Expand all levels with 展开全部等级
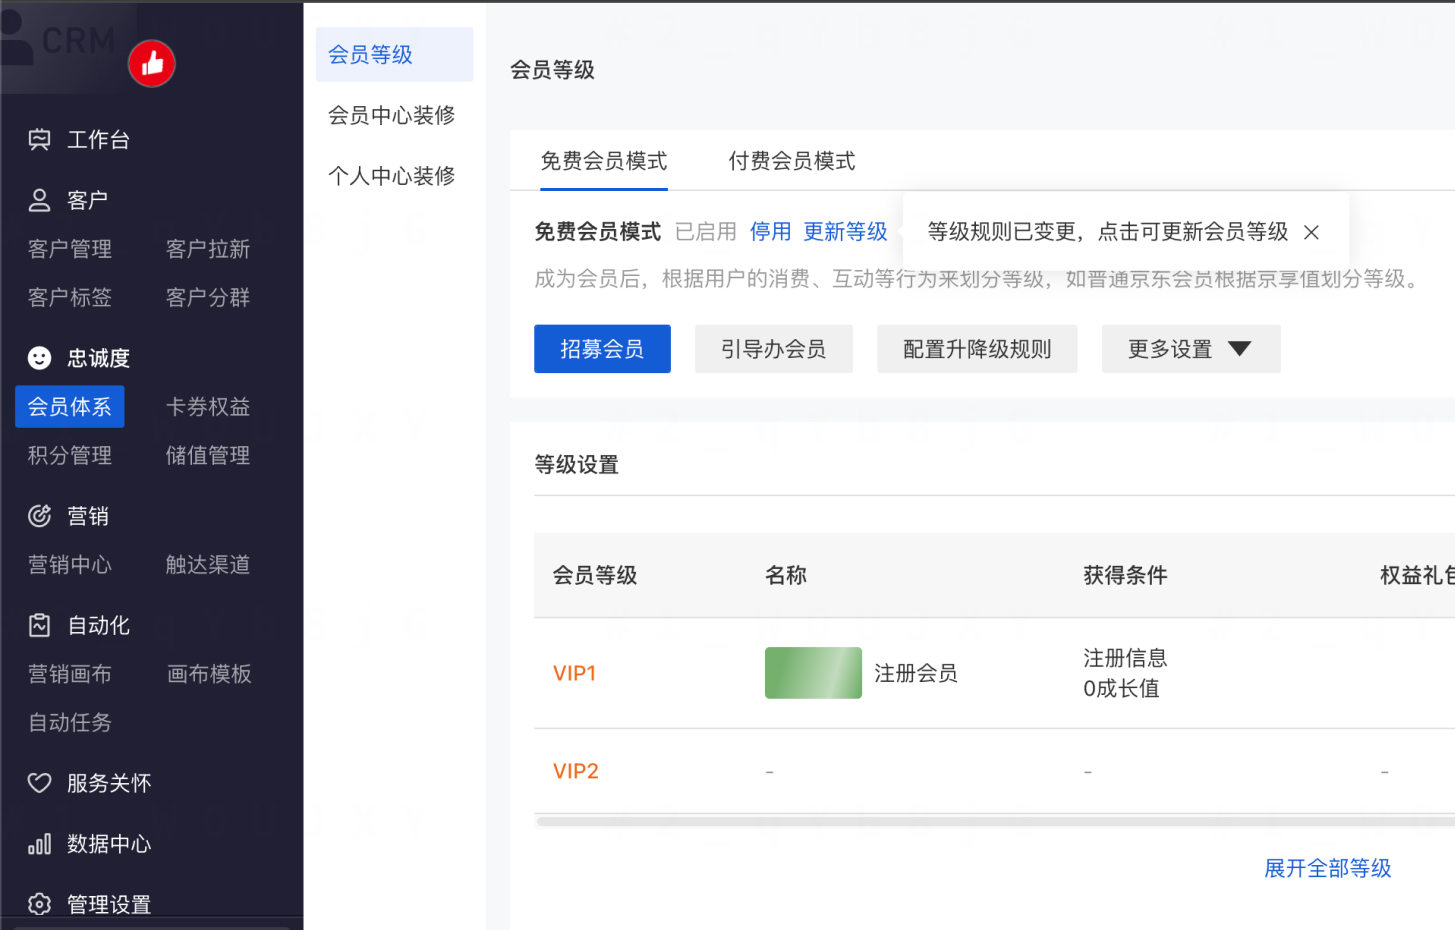1455x930 pixels. tap(1328, 869)
